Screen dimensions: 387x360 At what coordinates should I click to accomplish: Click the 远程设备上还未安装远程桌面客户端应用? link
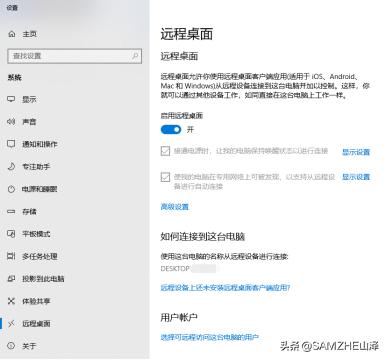[x=225, y=287]
